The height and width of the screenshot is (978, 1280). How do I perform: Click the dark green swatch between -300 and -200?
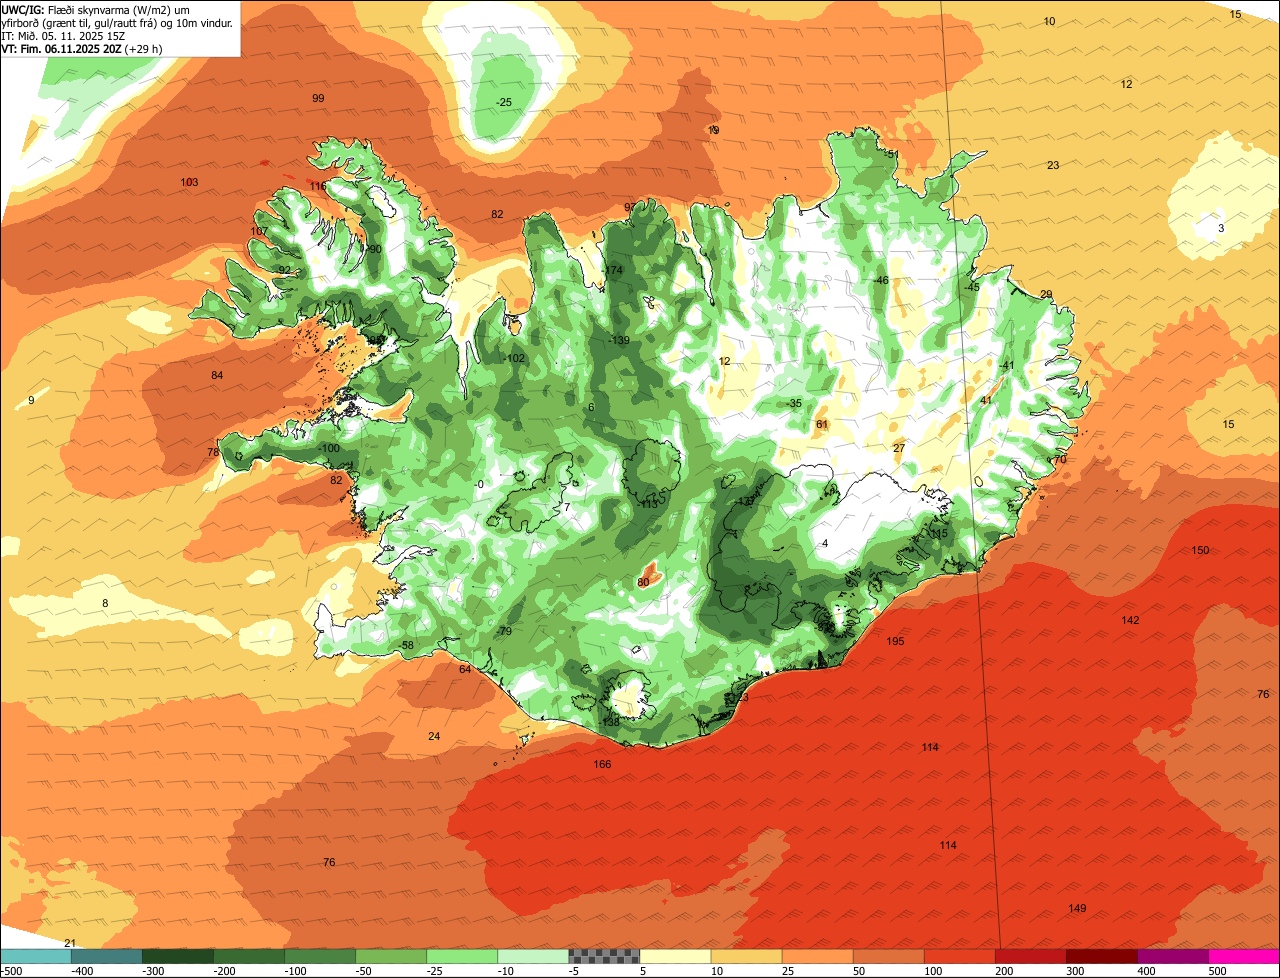[177, 956]
